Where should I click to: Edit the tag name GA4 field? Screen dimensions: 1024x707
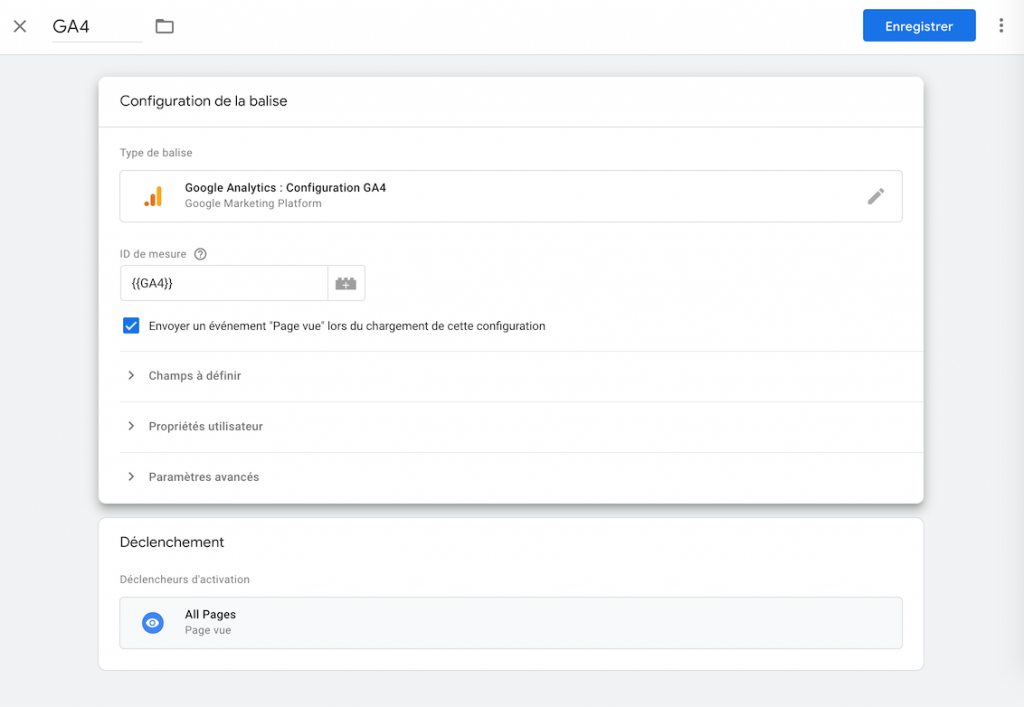click(97, 27)
